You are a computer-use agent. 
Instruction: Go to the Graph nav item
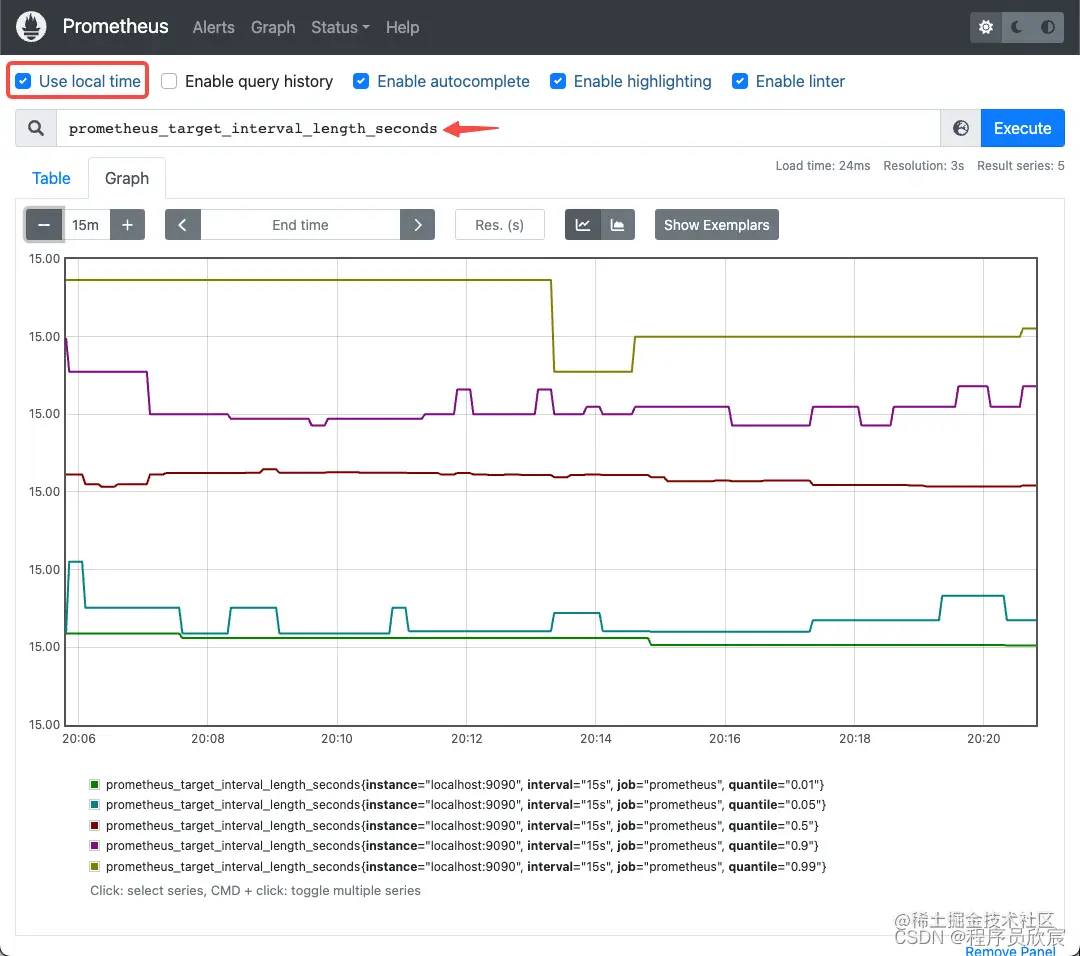pos(273,27)
